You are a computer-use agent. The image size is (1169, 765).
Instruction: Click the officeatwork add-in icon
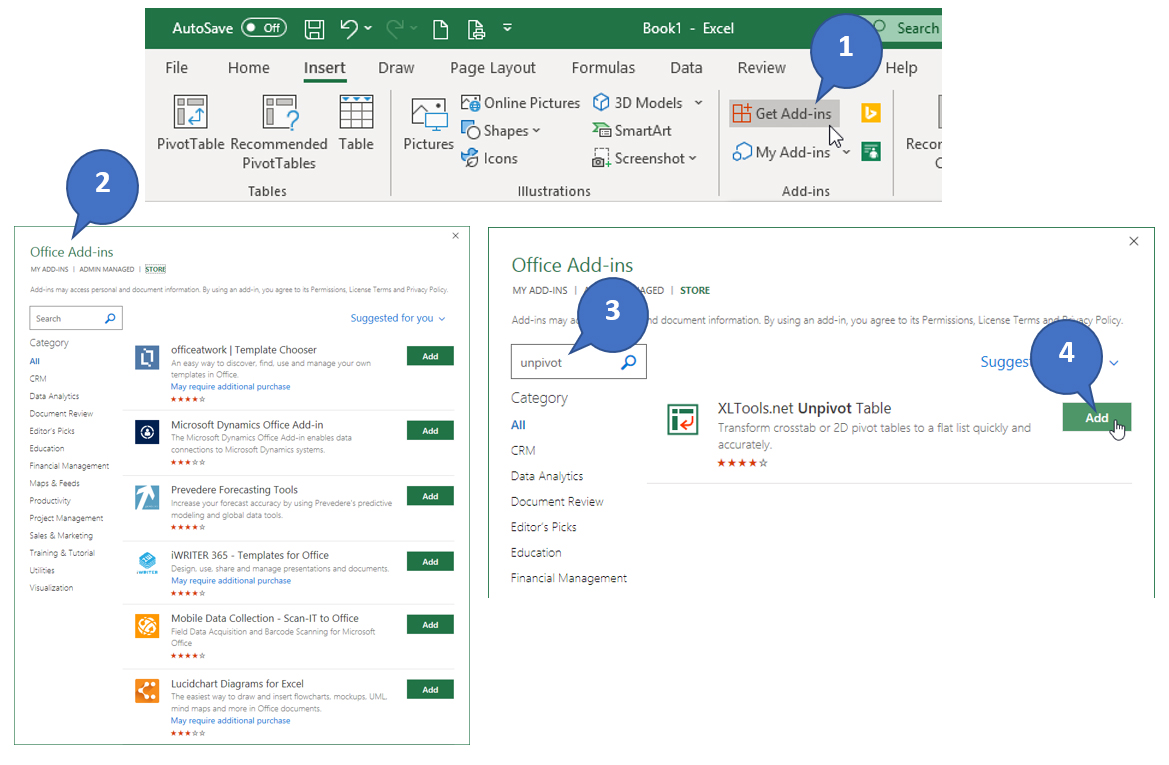[147, 357]
